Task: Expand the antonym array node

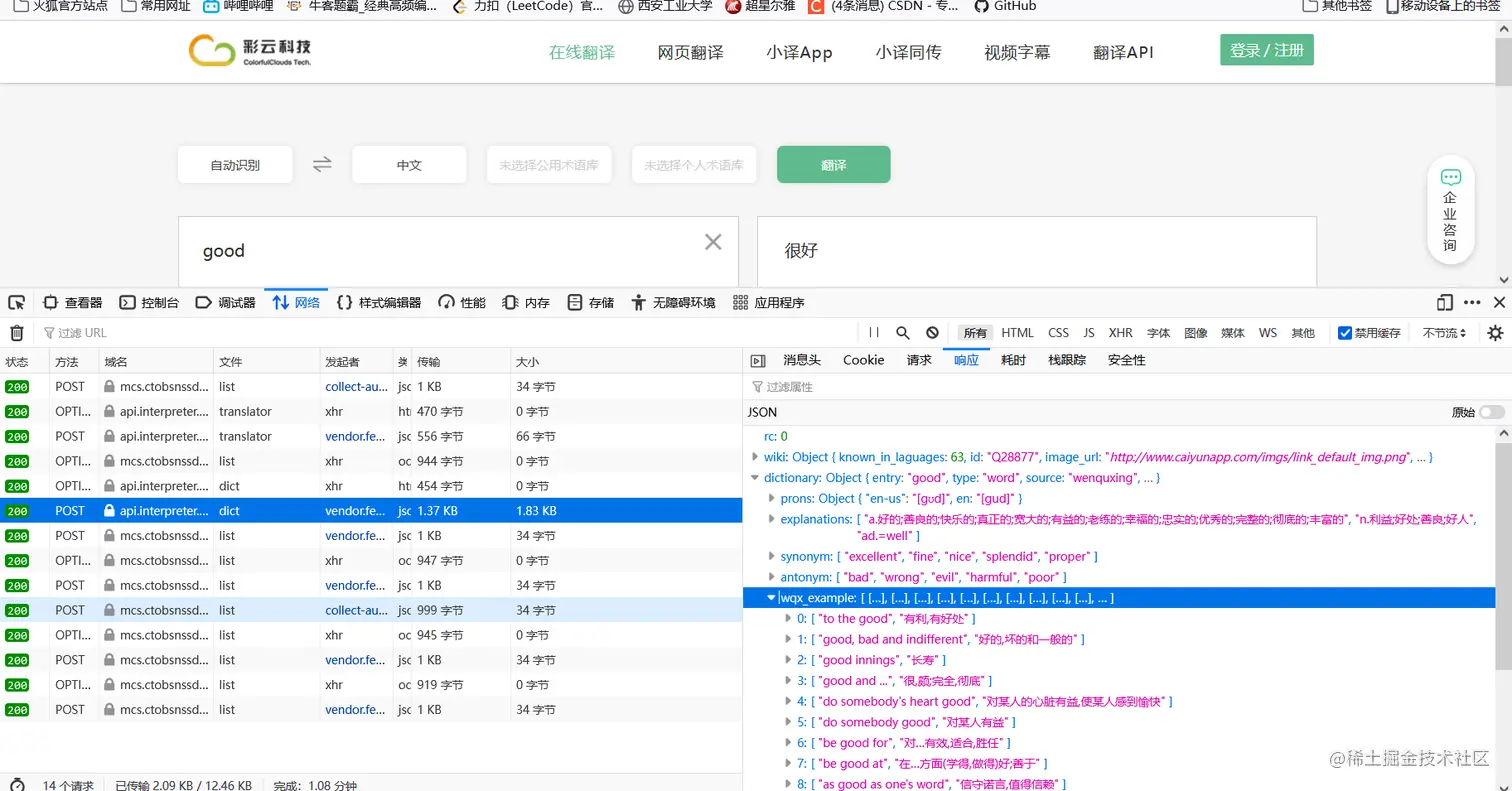Action: (x=771, y=577)
